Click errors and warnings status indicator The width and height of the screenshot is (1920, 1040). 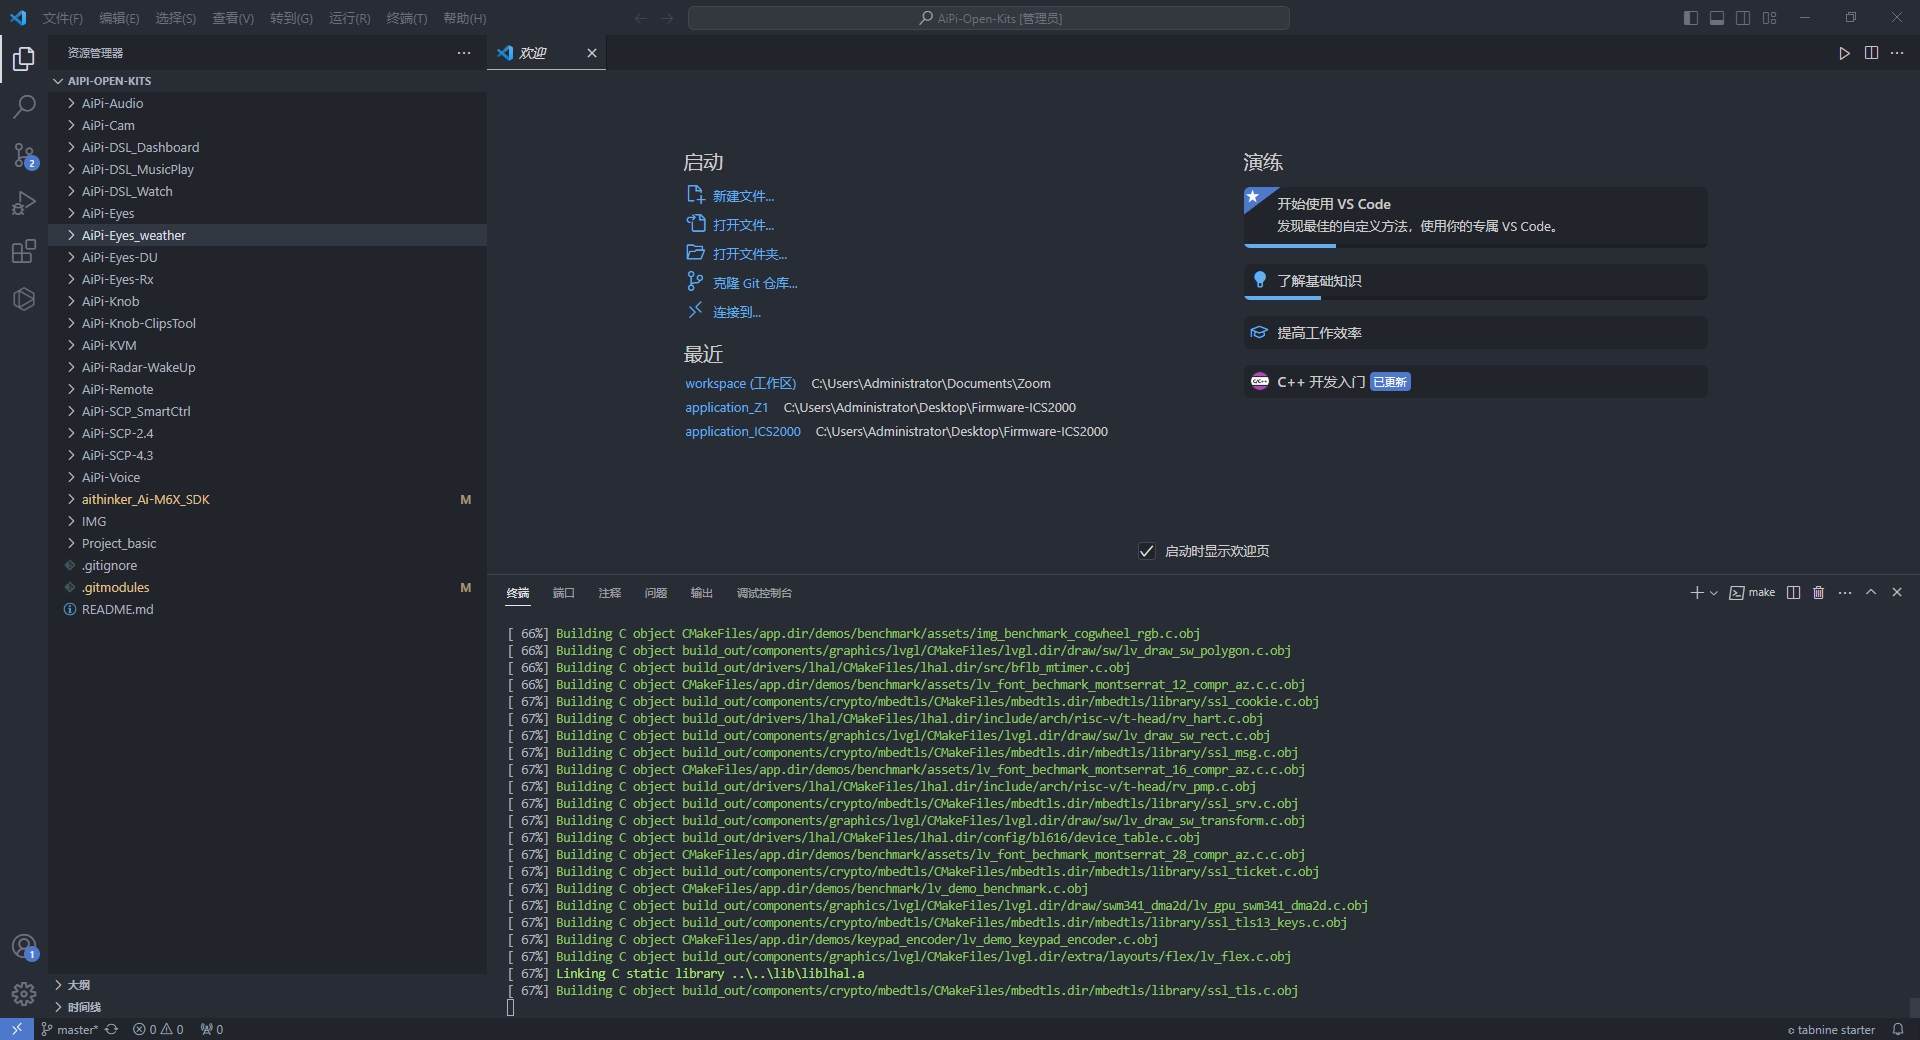pos(158,1029)
